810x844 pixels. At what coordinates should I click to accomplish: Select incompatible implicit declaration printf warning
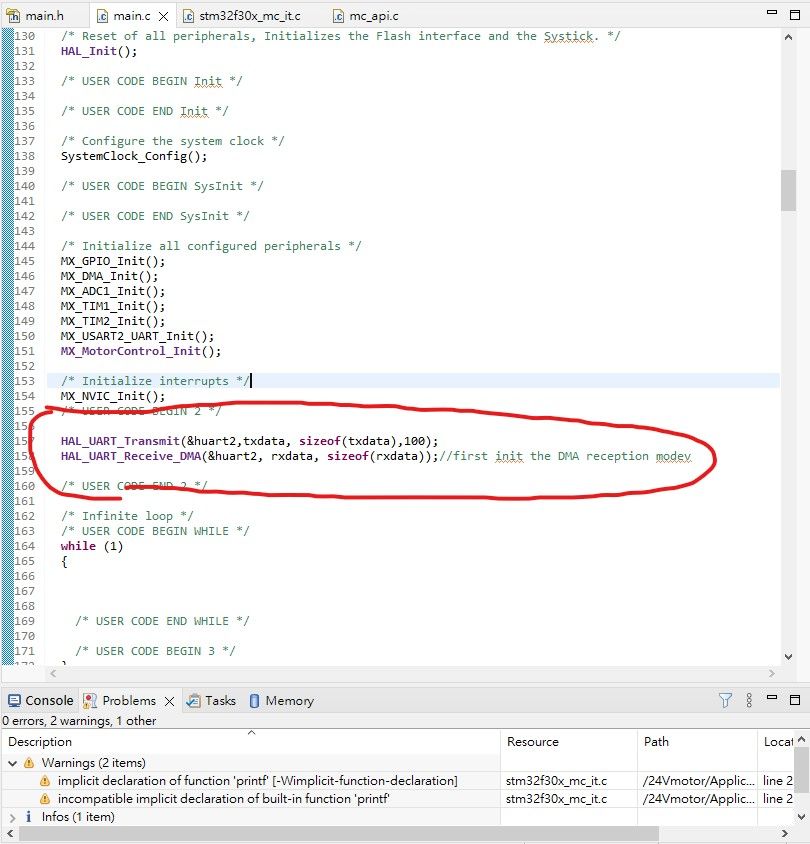click(223, 798)
